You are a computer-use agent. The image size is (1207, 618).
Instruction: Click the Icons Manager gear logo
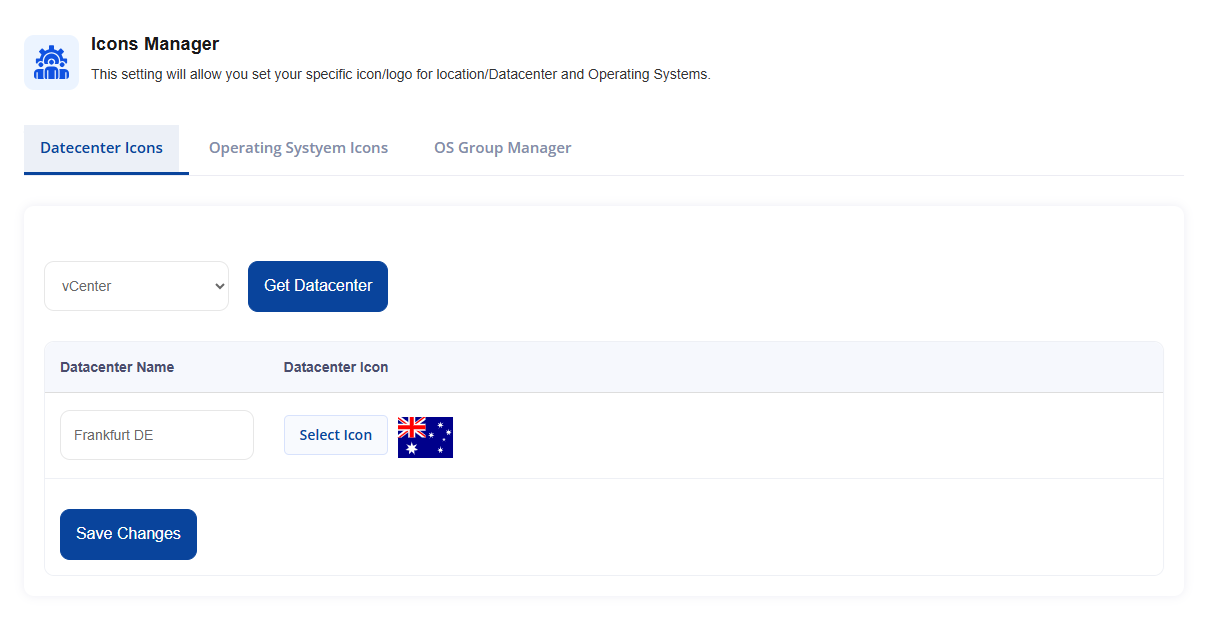pyautogui.click(x=51, y=62)
